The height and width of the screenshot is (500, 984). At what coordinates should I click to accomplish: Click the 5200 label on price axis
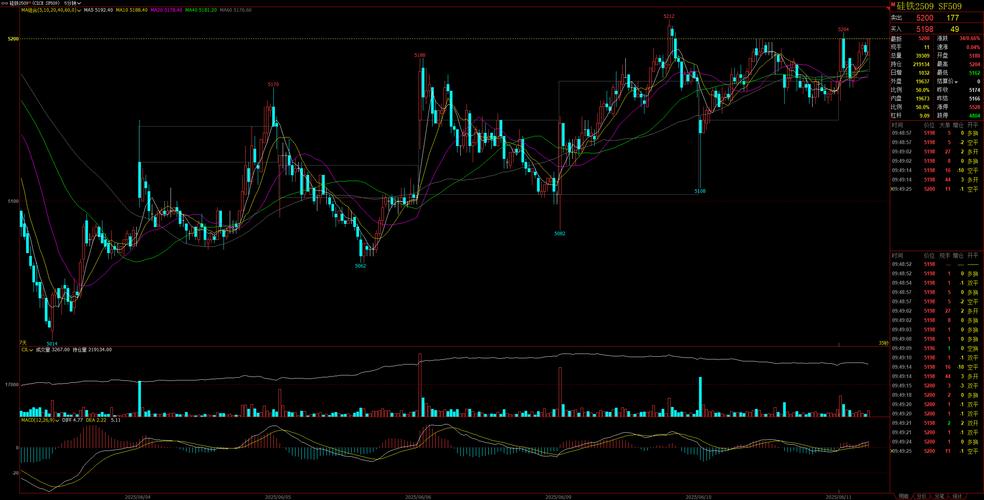tap(12, 39)
